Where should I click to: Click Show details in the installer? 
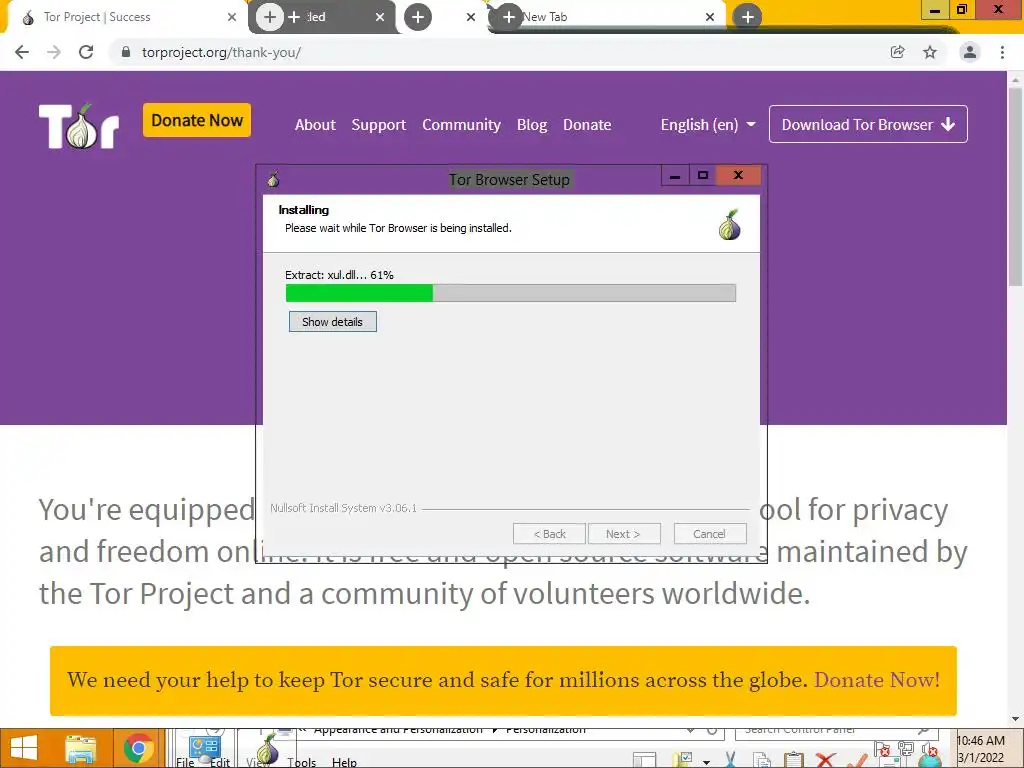pyautogui.click(x=332, y=321)
